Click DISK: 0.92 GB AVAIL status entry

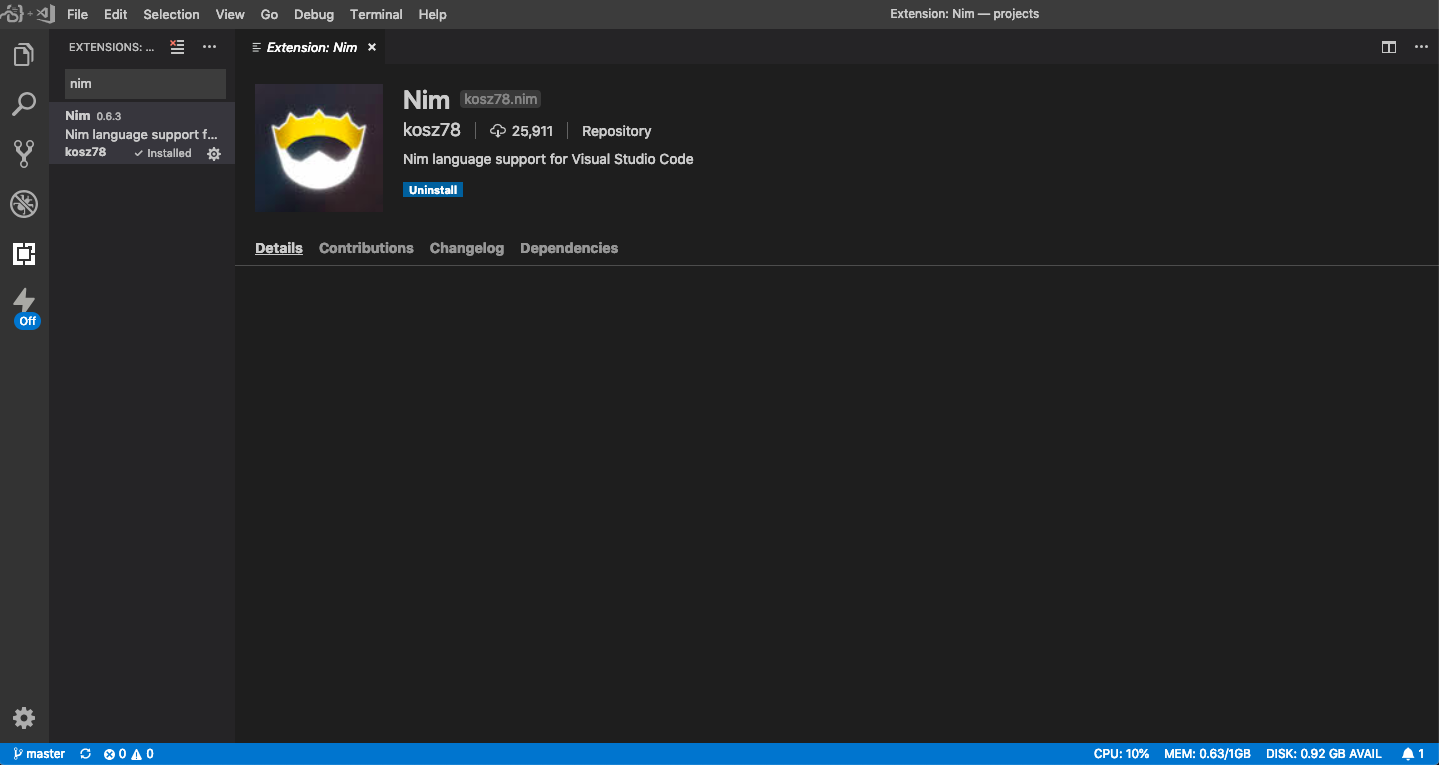pyautogui.click(x=1324, y=754)
